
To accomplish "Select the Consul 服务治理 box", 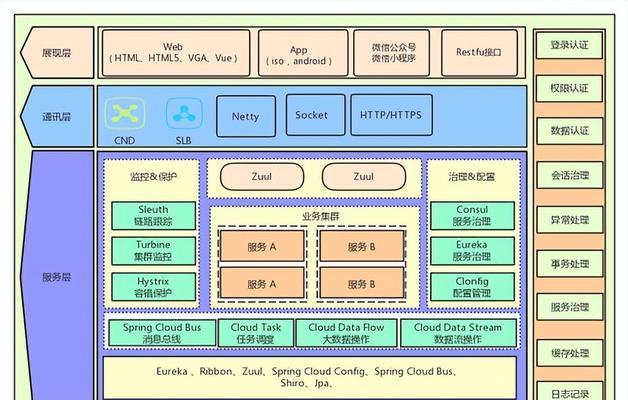I will tap(472, 216).
